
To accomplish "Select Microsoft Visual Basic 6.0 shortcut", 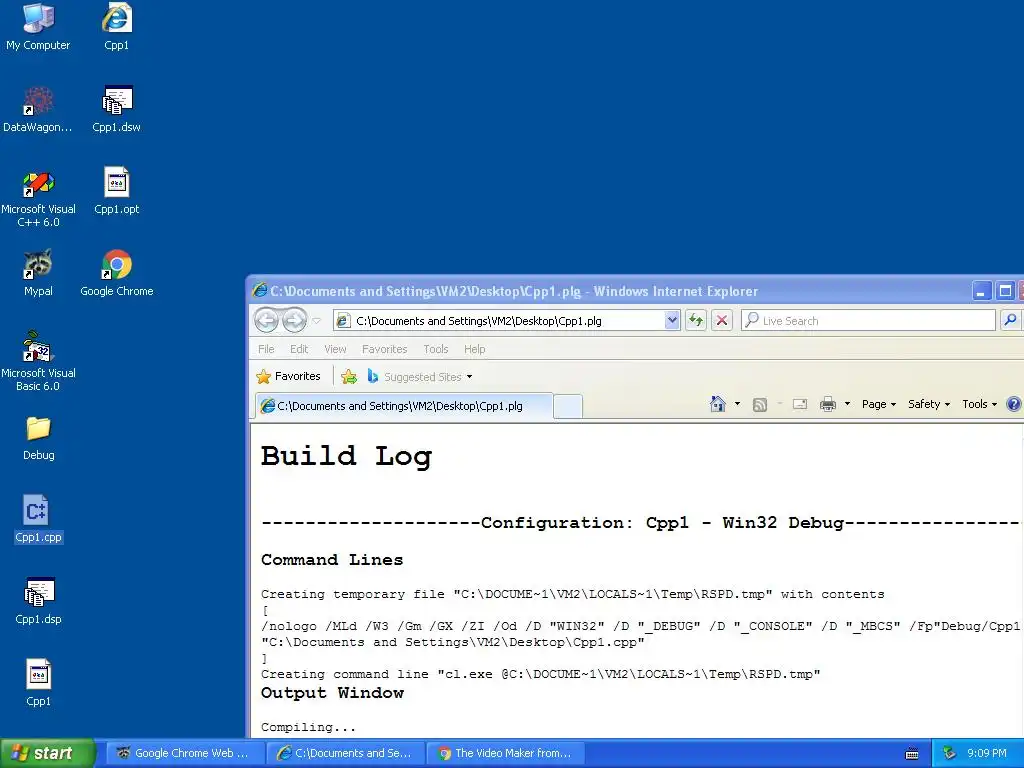I will 38,361.
